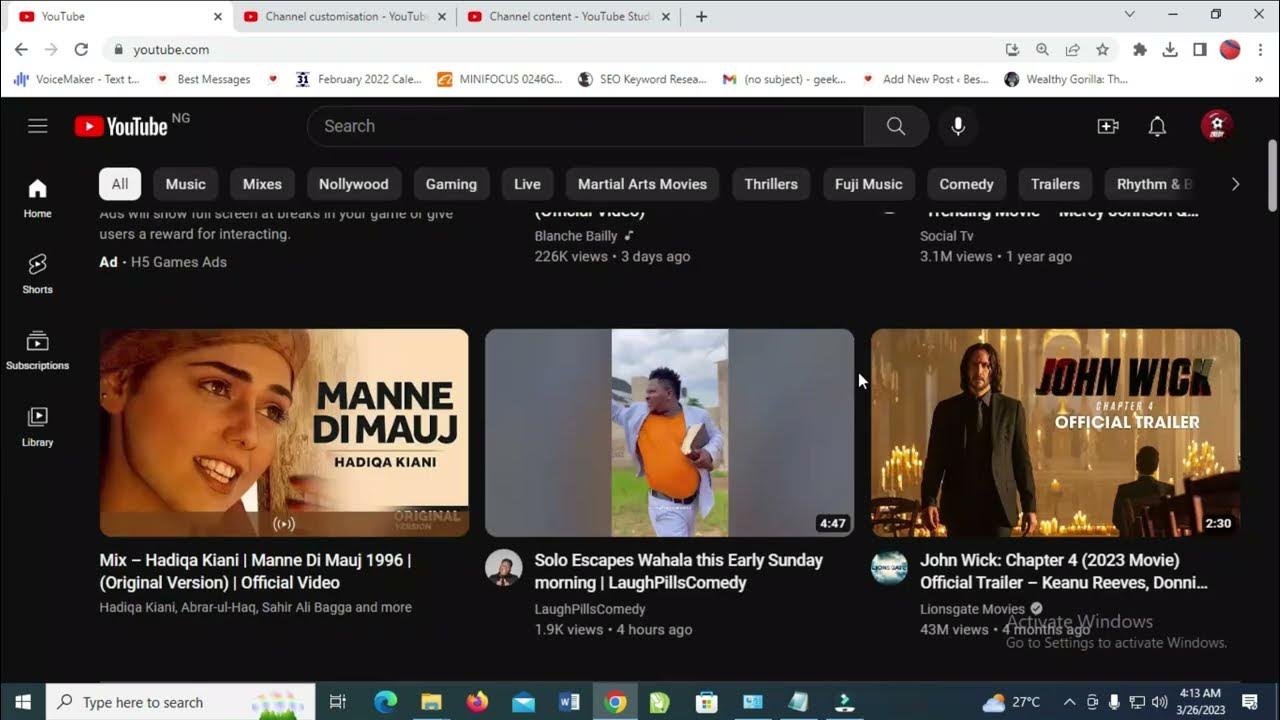The image size is (1280, 720).
Task: Click the YouTube logo
Action: [121, 126]
